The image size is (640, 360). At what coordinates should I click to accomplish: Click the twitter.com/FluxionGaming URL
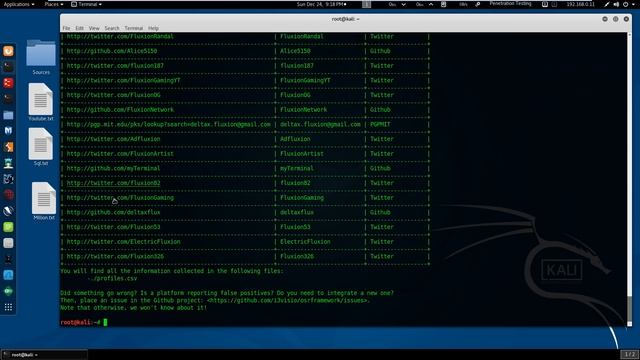pos(120,198)
